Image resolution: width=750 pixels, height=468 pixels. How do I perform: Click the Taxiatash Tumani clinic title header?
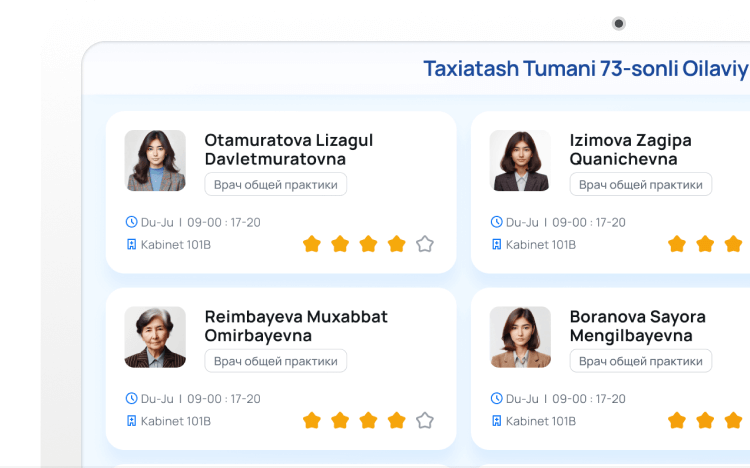tap(585, 69)
